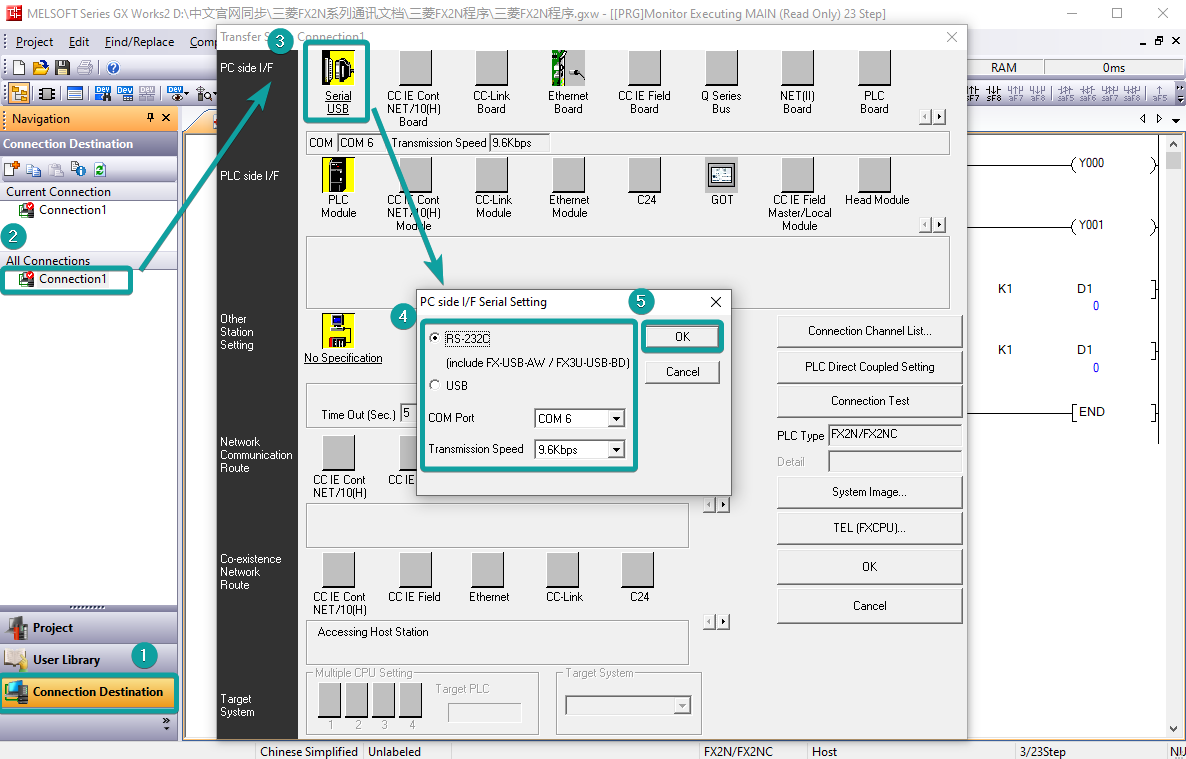
Task: Cancel the PC side I/F Serial Setting dialog
Action: [x=682, y=372]
